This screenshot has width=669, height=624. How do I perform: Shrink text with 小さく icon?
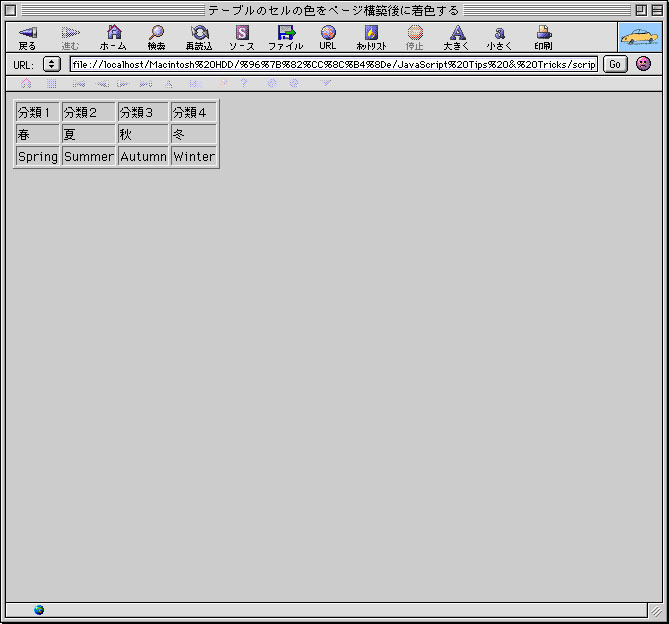coord(499,37)
